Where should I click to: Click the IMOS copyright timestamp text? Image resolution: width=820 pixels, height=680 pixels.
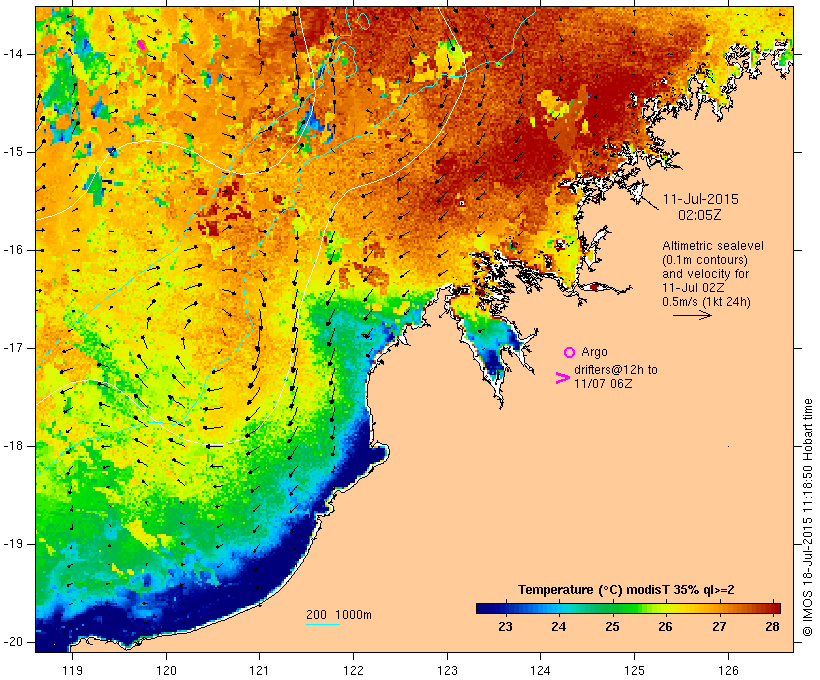(807, 517)
